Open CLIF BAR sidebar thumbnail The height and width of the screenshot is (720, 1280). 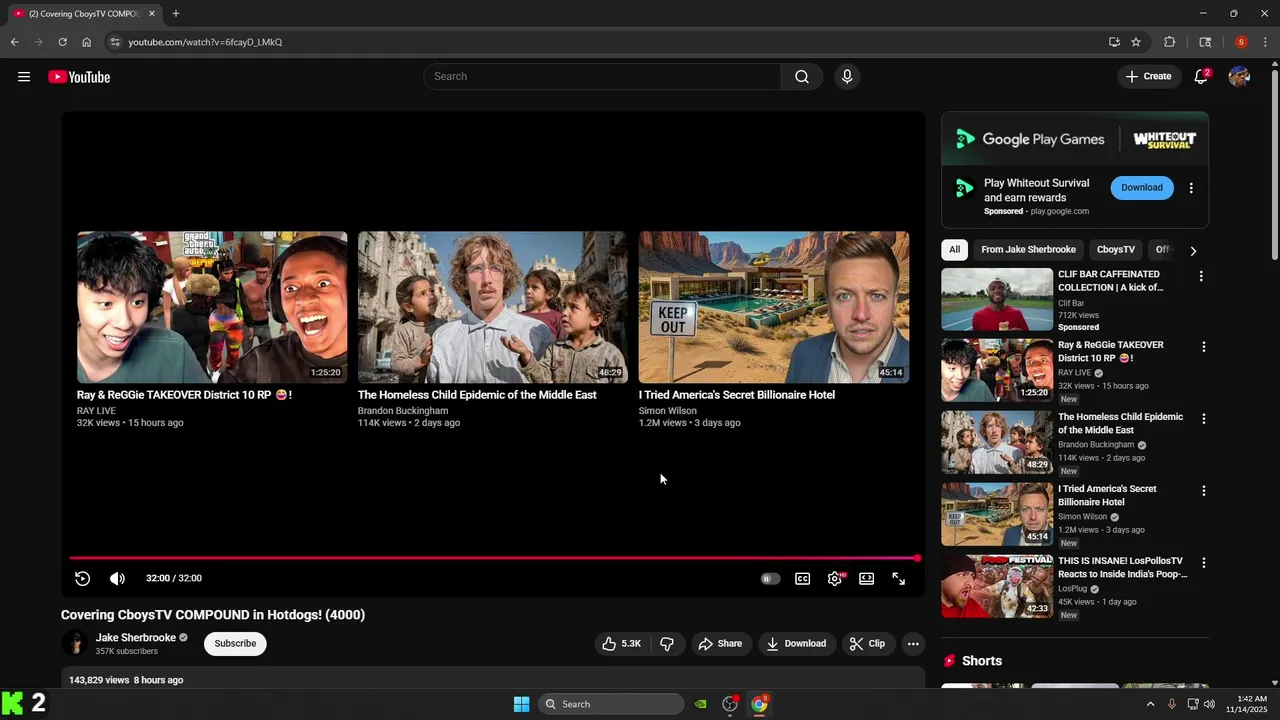(997, 299)
